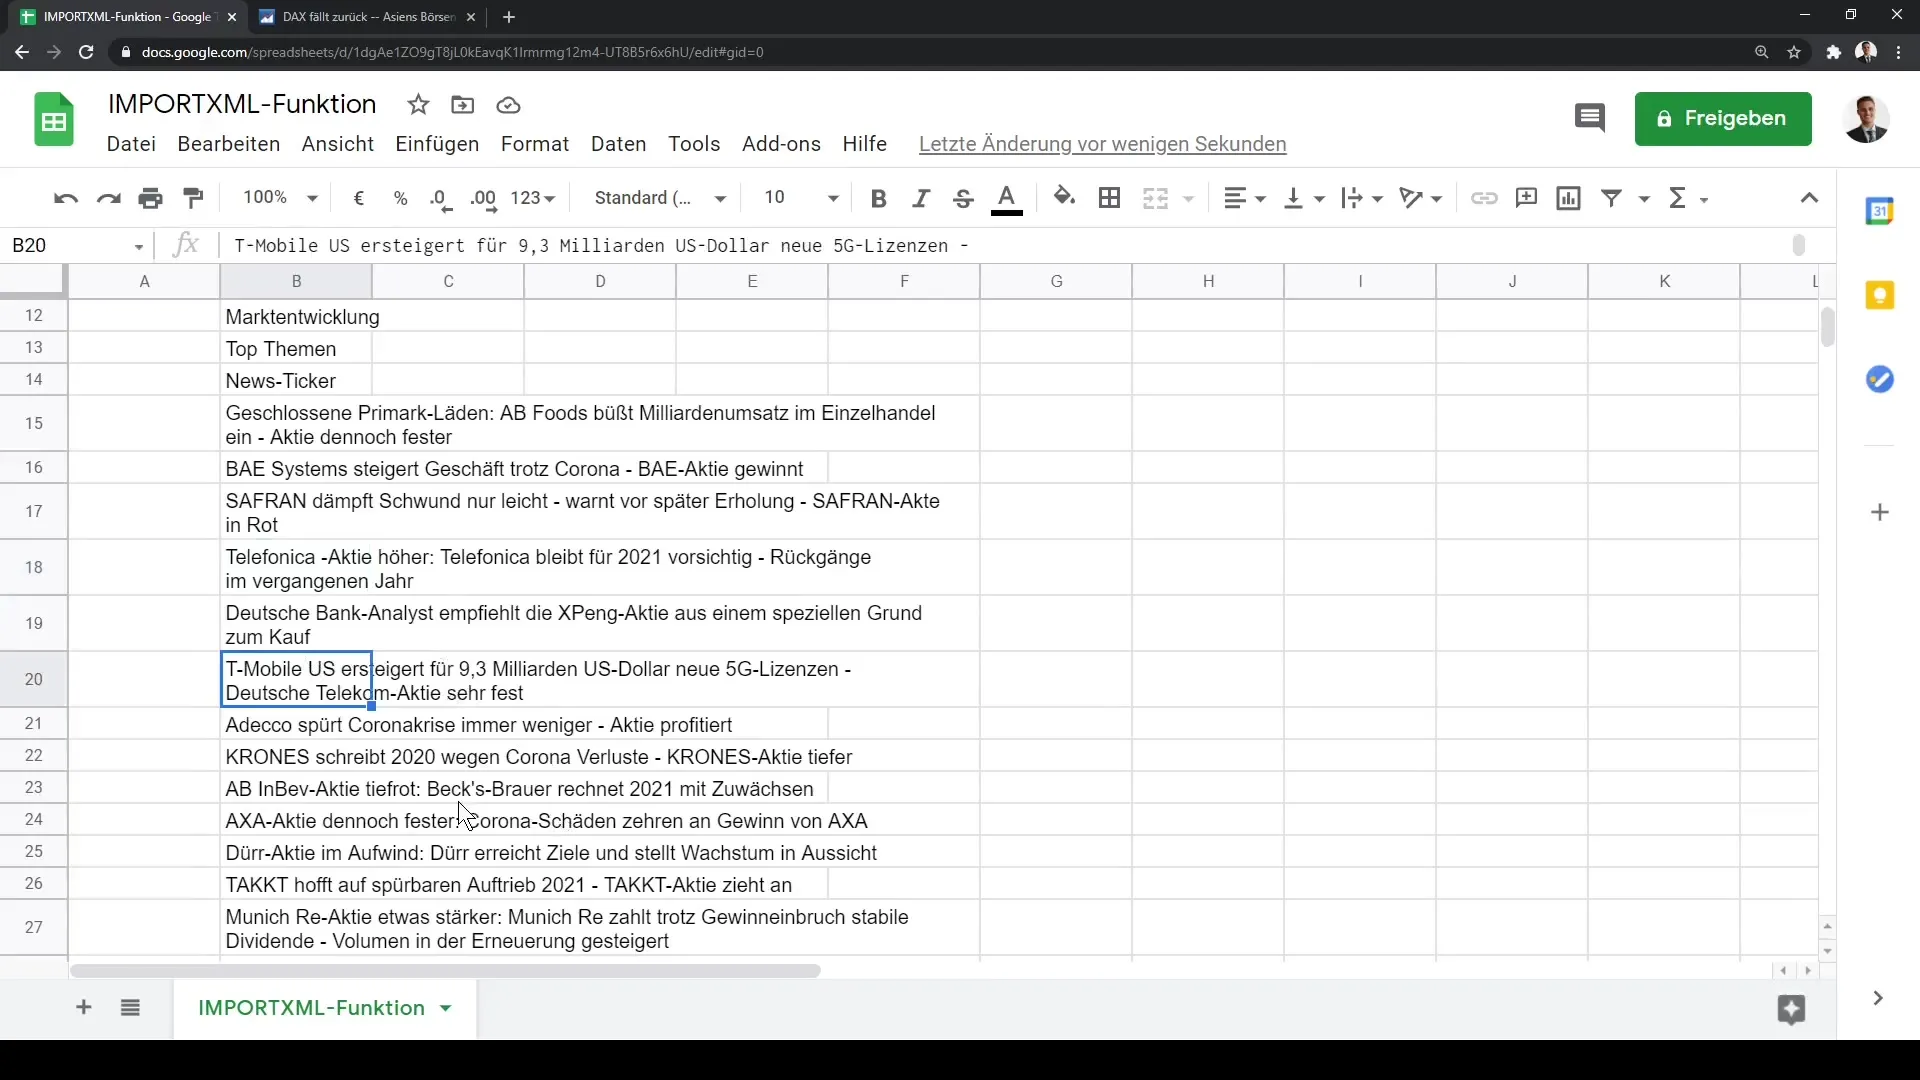Toggle bold formatting
Screen dimensions: 1920x1080
[x=878, y=198]
